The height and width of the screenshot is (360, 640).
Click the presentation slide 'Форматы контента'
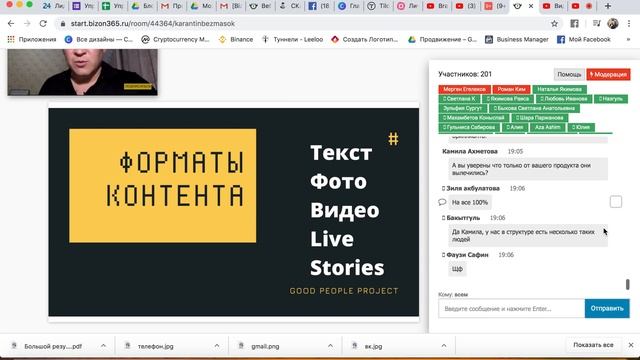(233, 212)
